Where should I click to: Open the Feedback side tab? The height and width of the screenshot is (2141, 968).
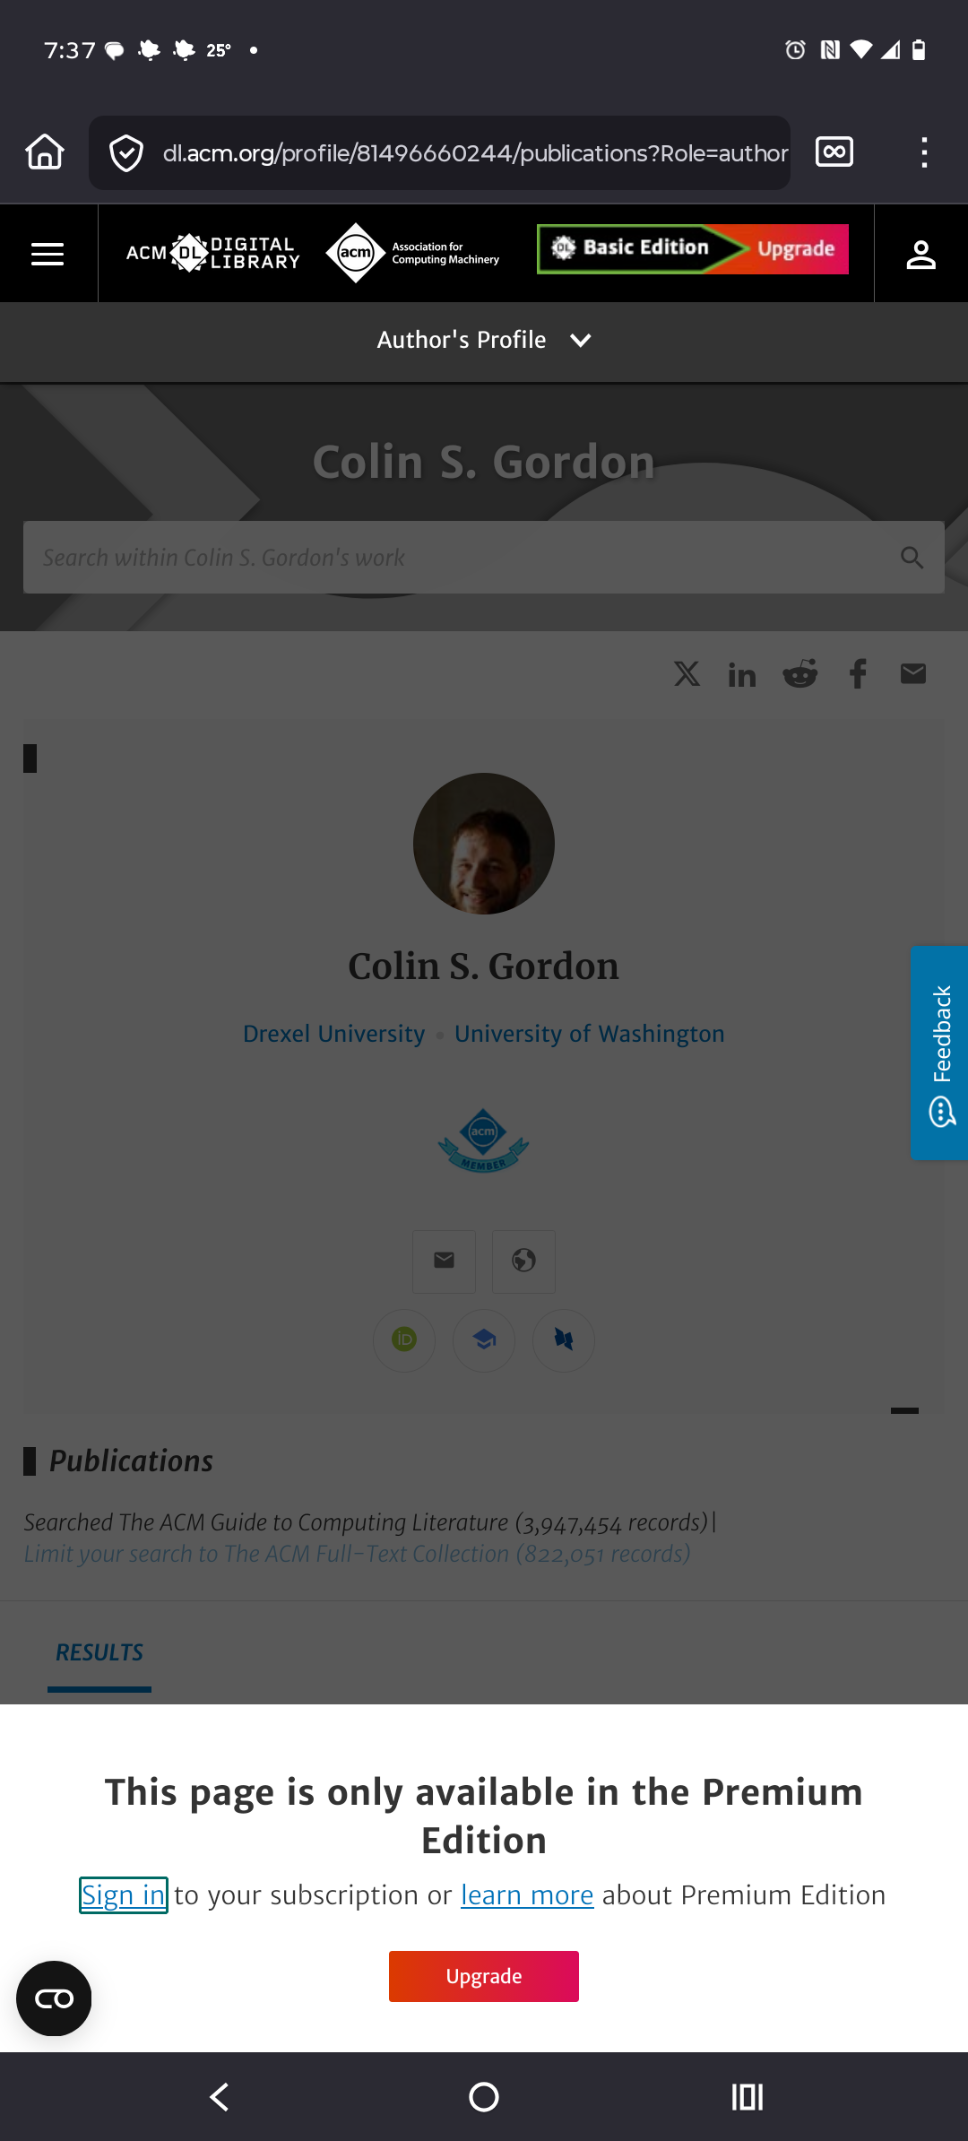(x=939, y=1052)
